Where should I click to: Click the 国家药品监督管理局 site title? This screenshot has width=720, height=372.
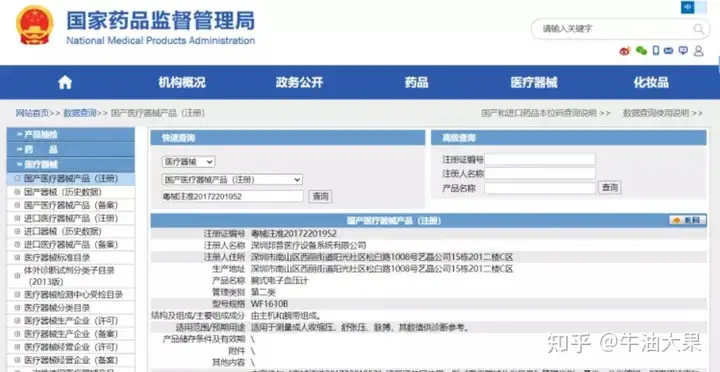pyautogui.click(x=160, y=21)
